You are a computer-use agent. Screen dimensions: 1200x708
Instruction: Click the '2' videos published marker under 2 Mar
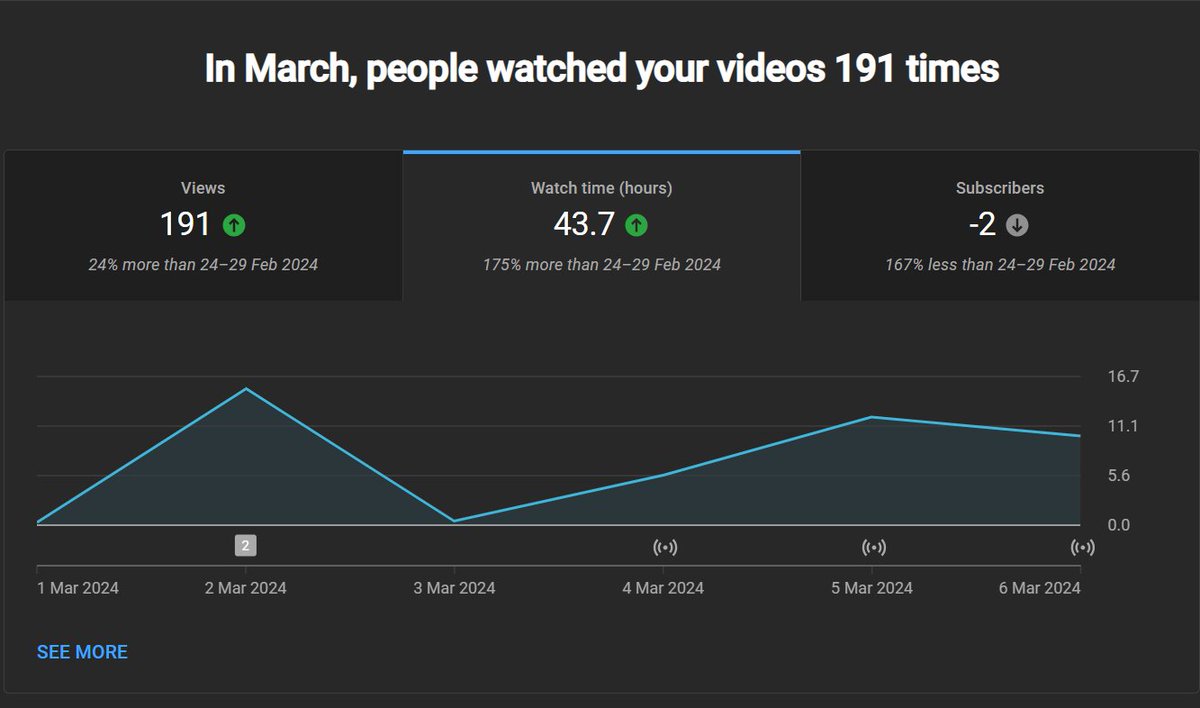(x=244, y=545)
